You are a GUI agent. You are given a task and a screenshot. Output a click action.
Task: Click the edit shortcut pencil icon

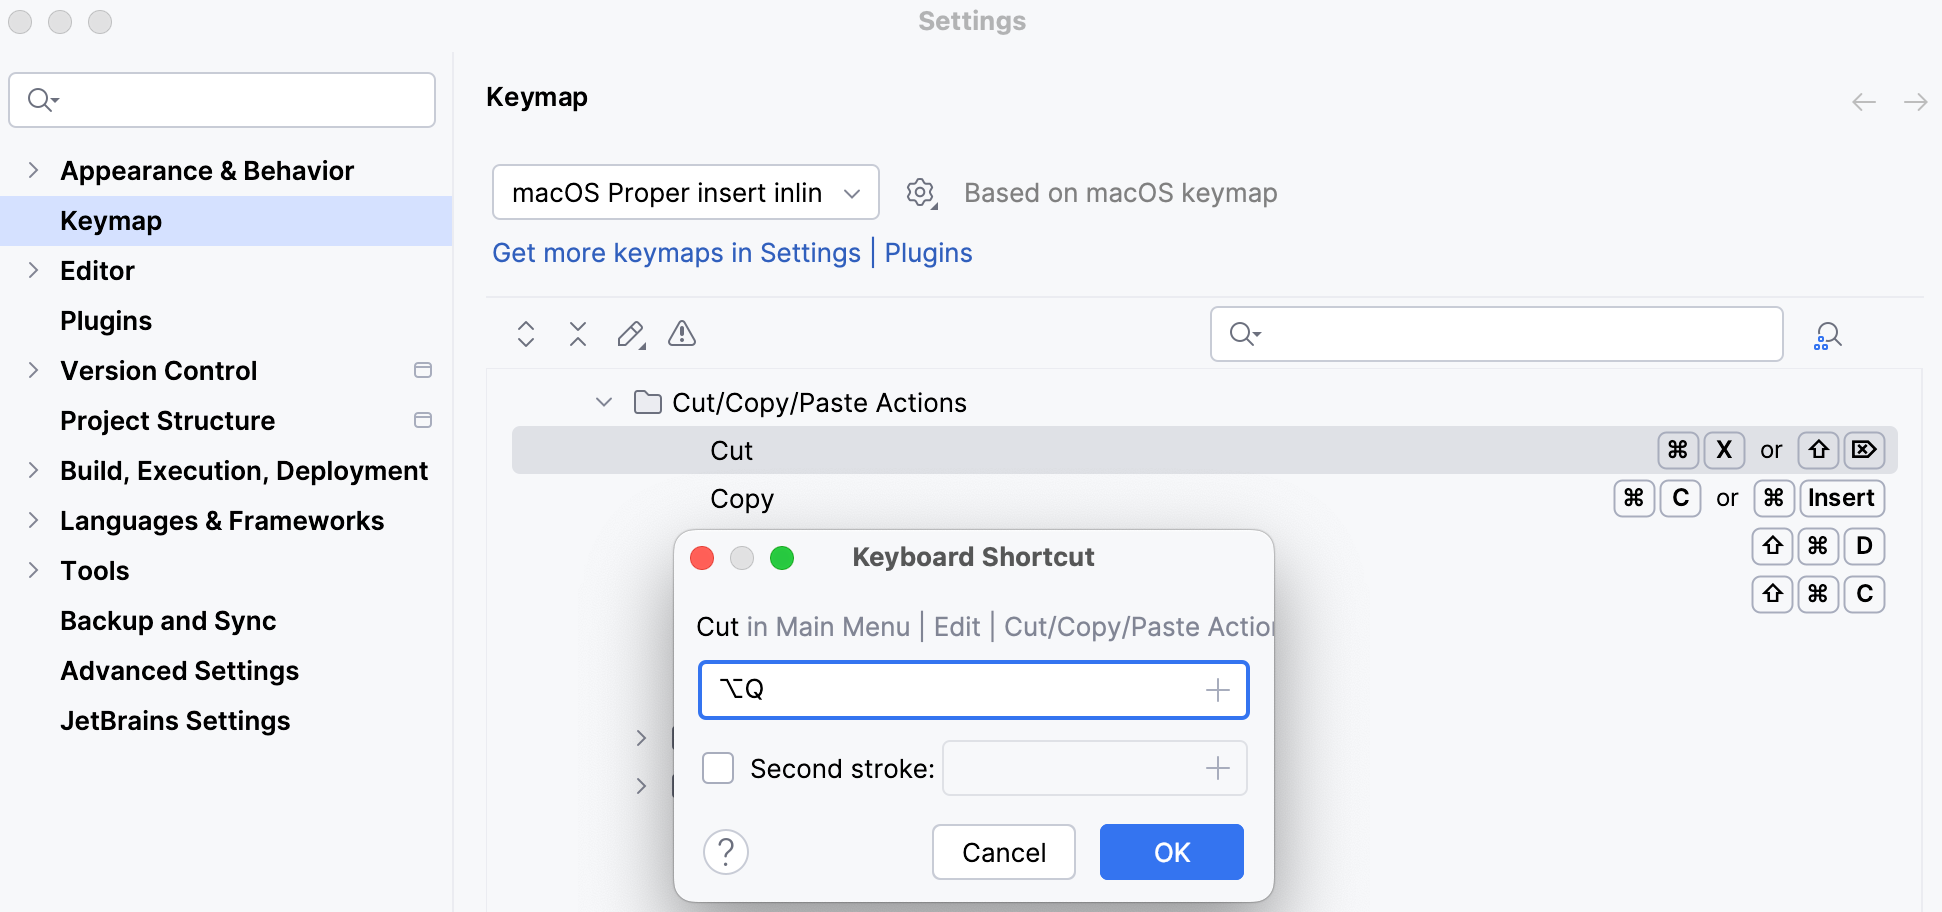click(629, 334)
